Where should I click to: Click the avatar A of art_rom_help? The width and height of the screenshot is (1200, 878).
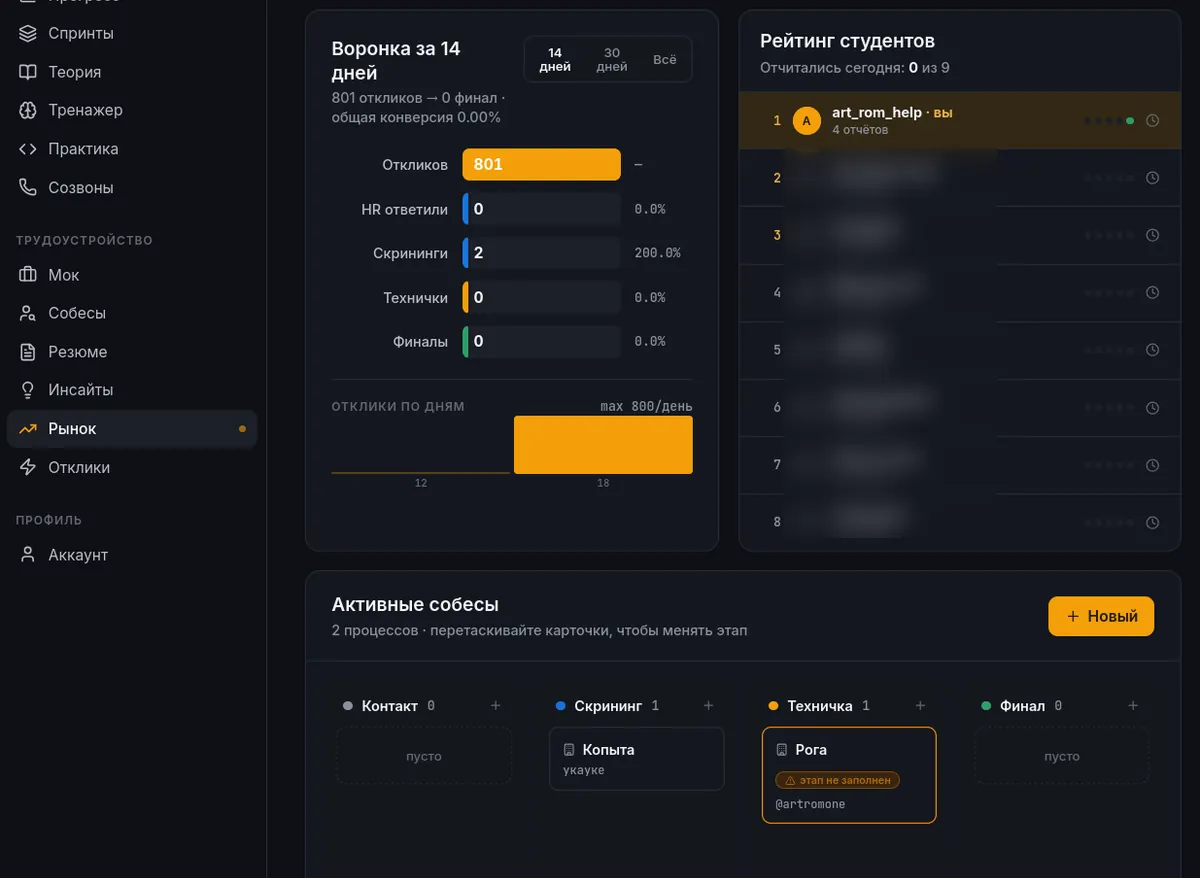(x=807, y=121)
